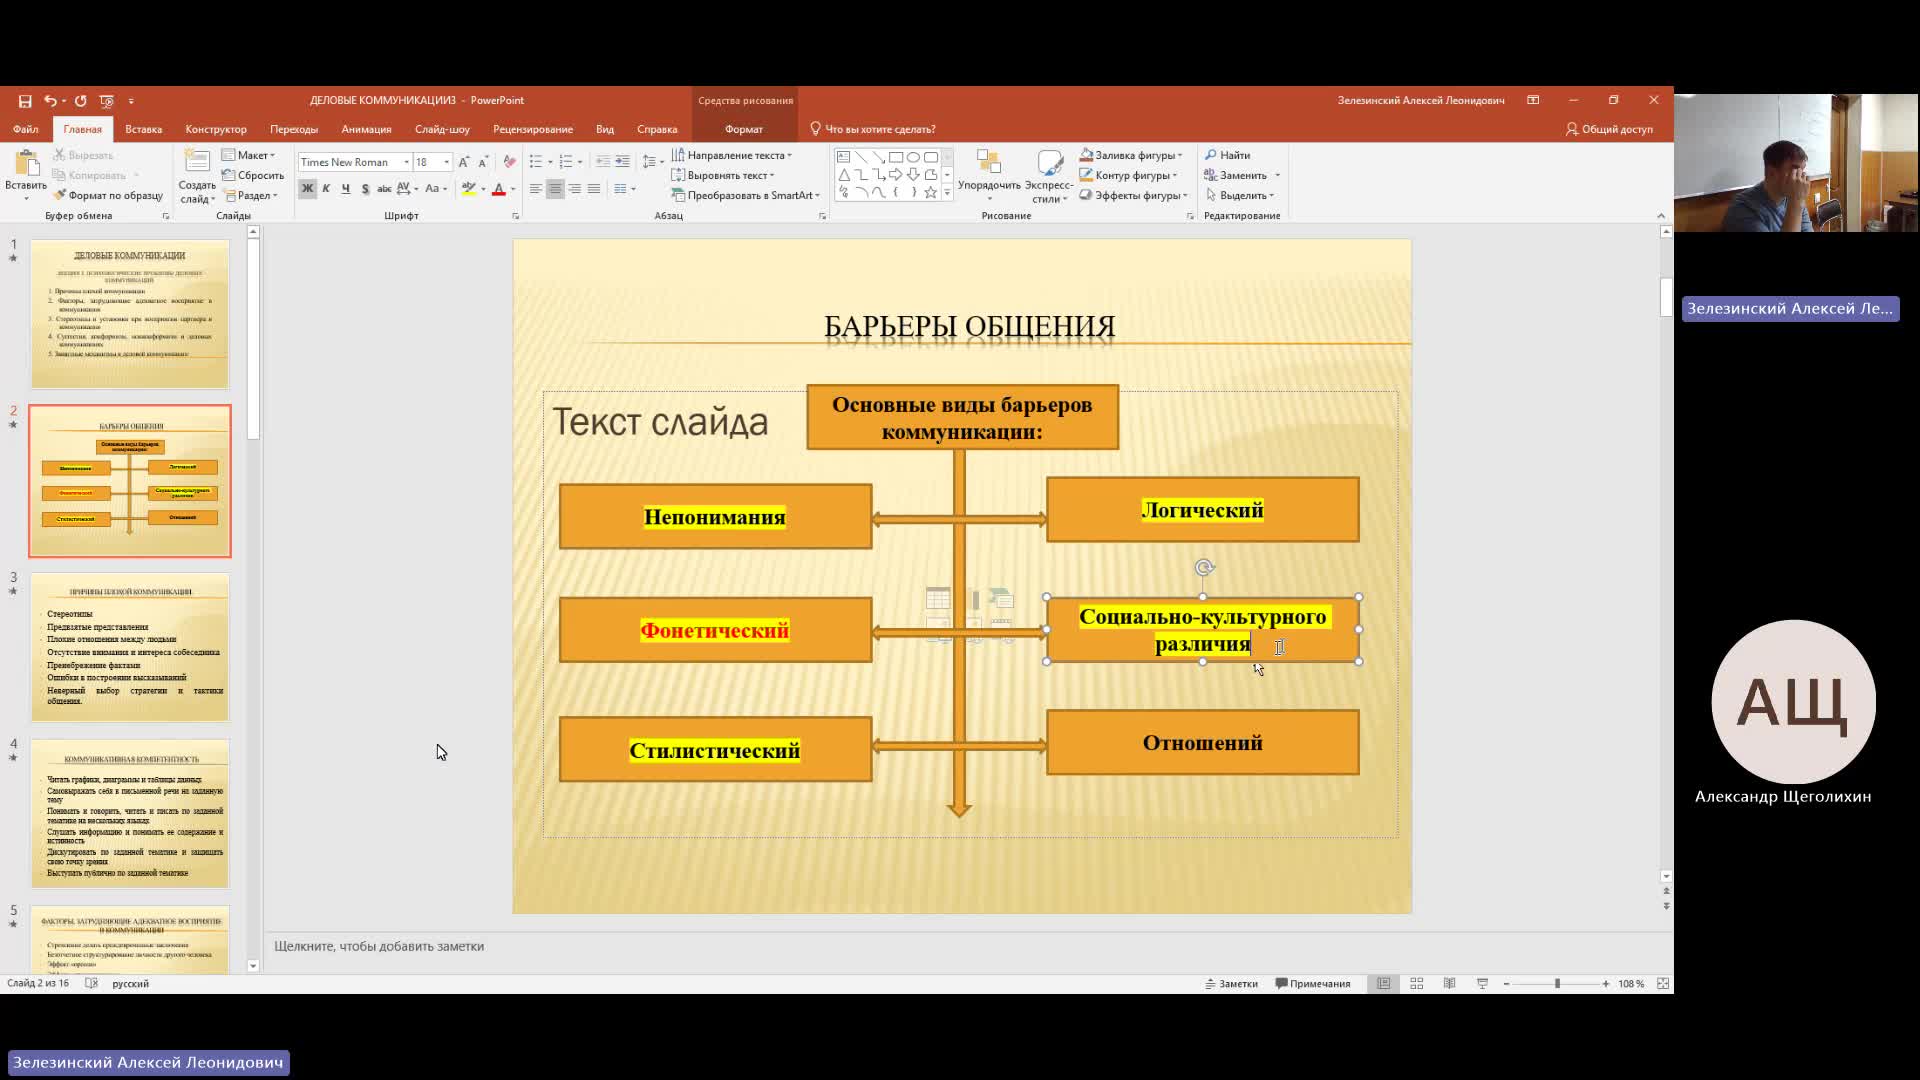This screenshot has width=1920, height=1080.
Task: Switch to Slide Sorter view icon
Action: point(1416,984)
